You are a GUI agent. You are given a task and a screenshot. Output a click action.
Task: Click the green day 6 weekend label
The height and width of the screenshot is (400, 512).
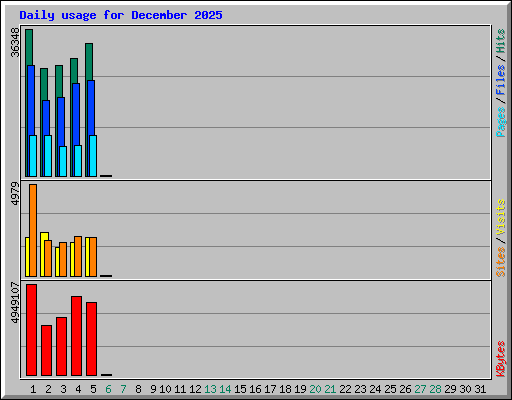[108, 389]
